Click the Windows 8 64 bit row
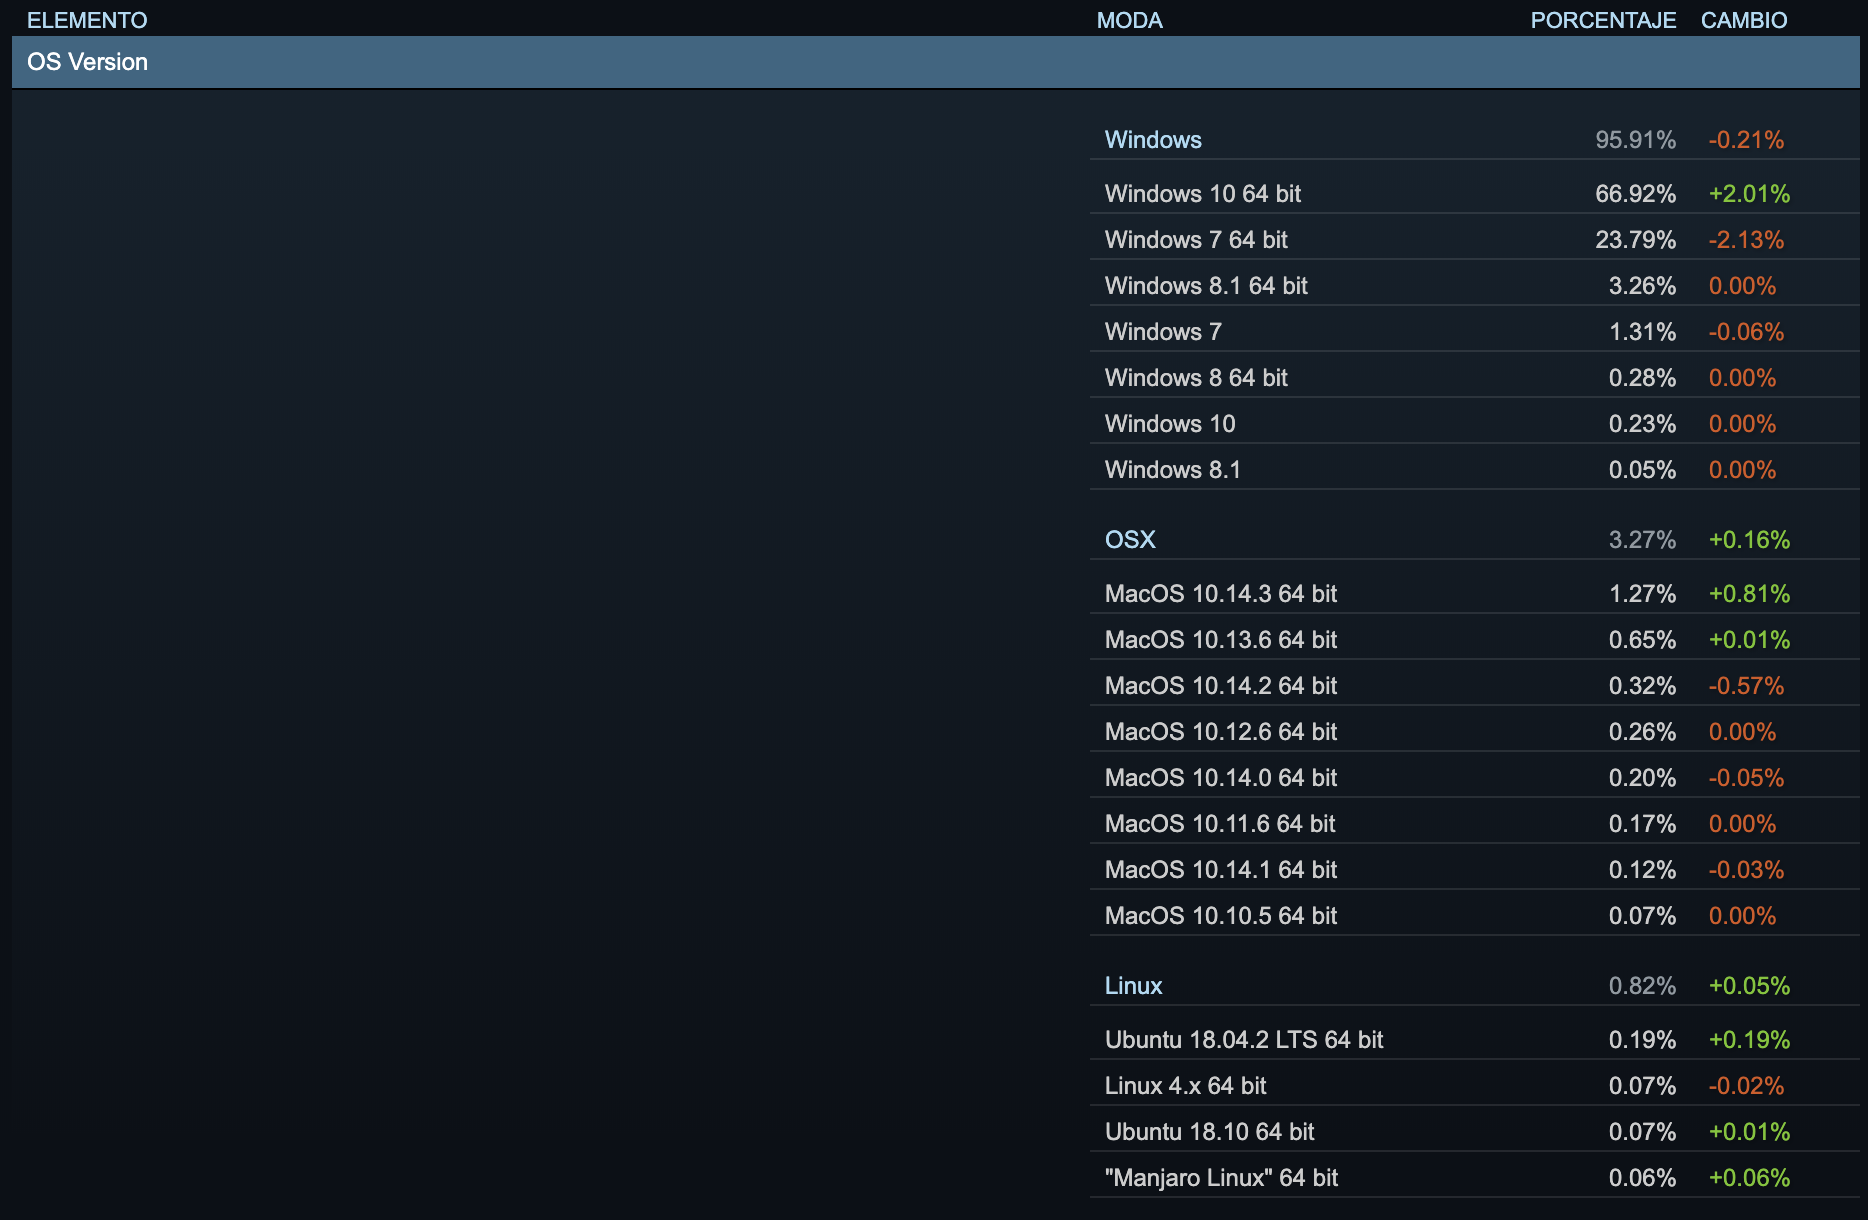 point(1474,378)
